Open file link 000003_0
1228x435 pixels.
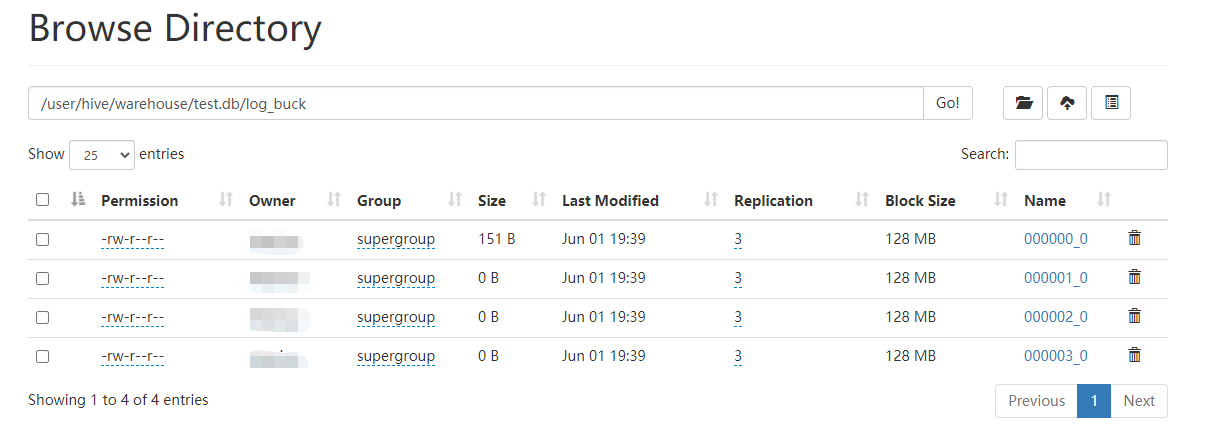point(1055,356)
